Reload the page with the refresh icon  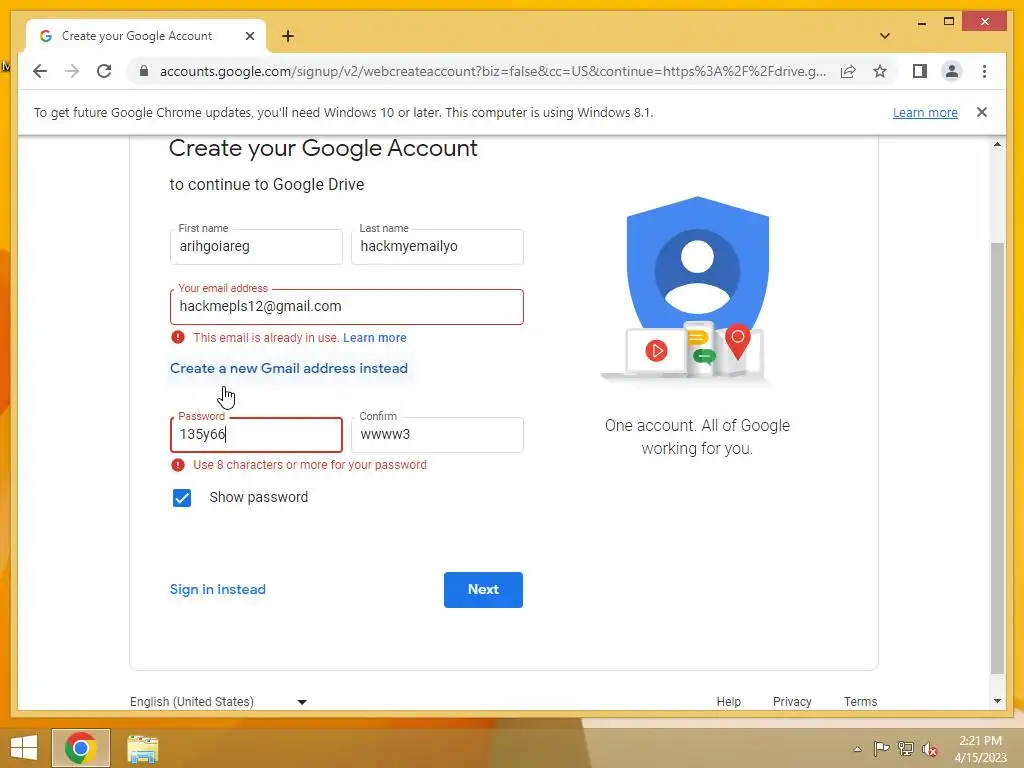click(x=104, y=71)
